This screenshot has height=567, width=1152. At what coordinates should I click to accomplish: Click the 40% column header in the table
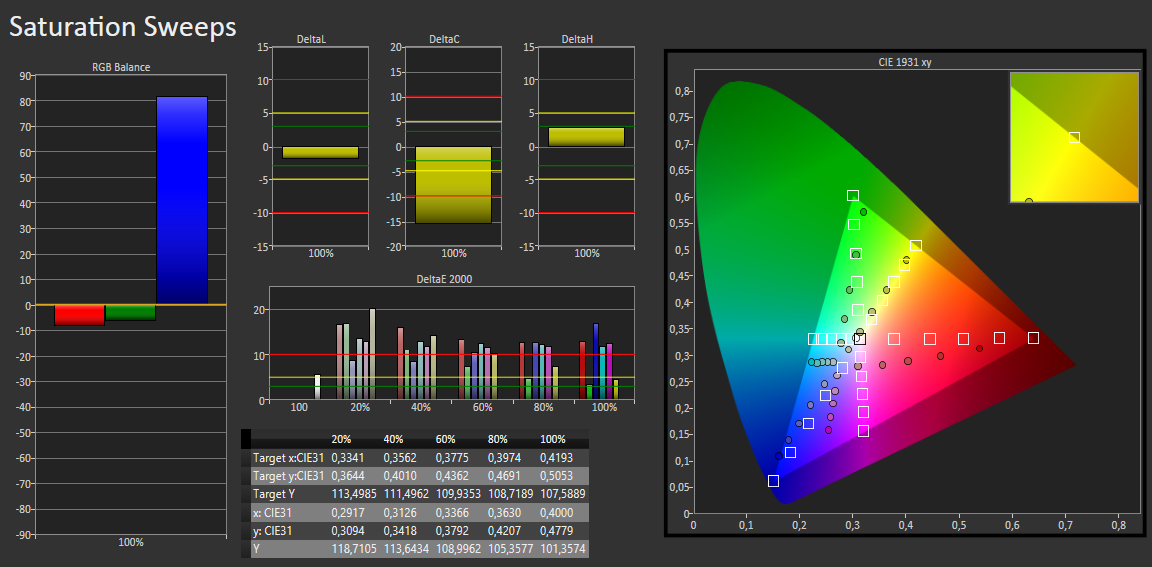[393, 439]
